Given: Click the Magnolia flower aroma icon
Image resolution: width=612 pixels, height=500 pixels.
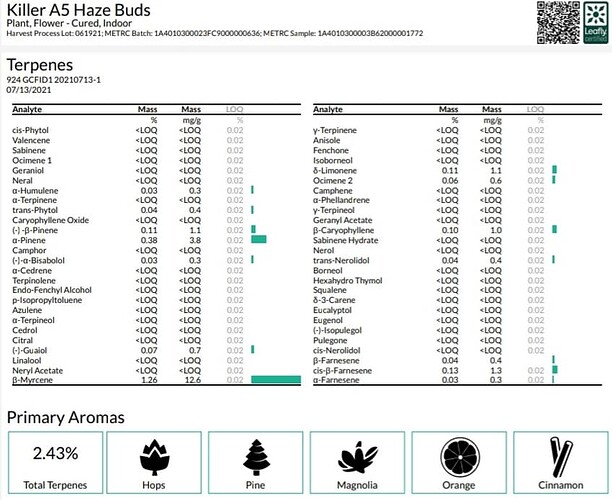Looking at the screenshot, I should (358, 457).
